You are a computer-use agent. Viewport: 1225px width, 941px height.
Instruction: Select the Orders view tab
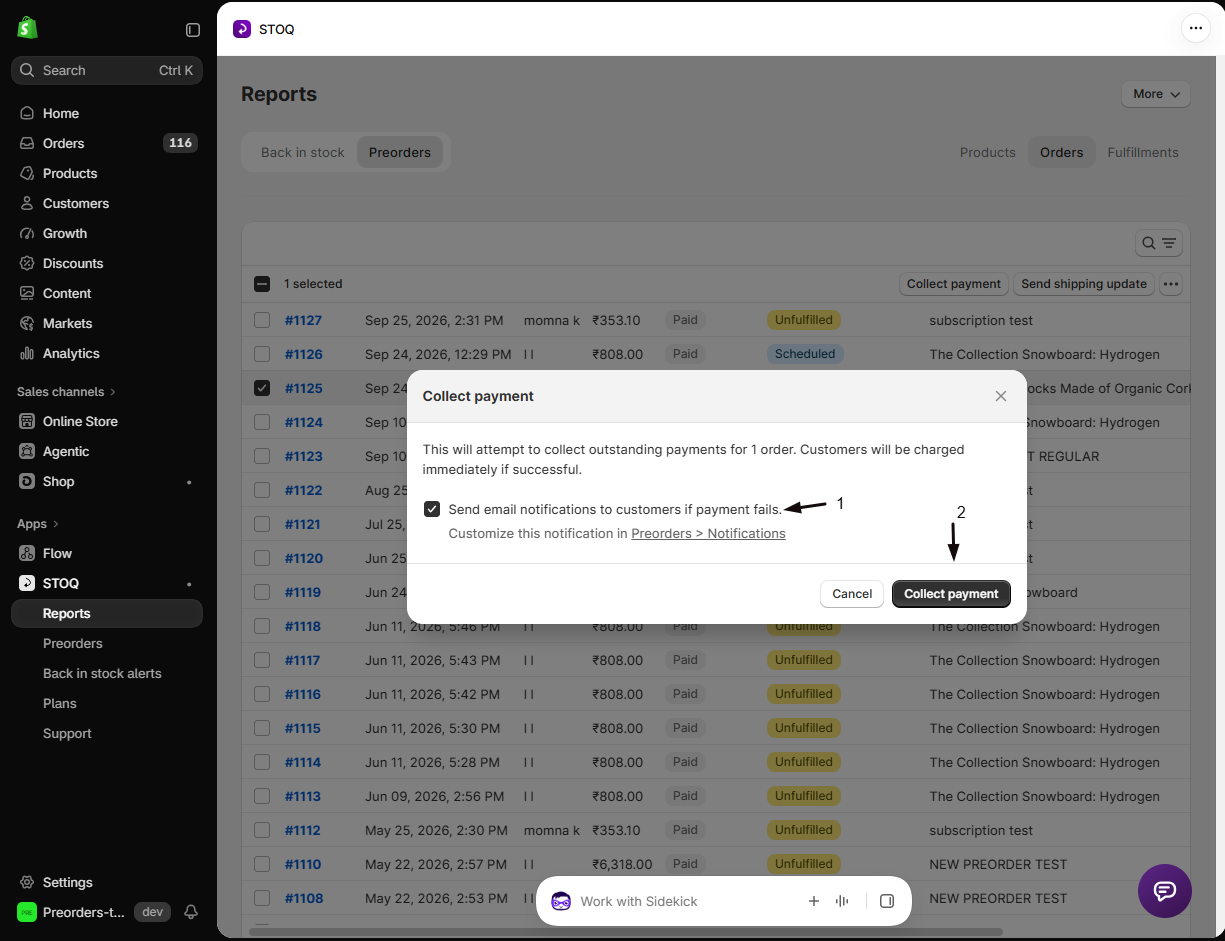pyautogui.click(x=1061, y=152)
